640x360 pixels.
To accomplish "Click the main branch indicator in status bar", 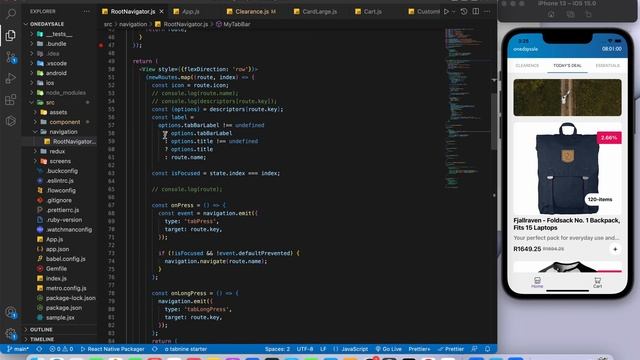I will [x=18, y=349].
